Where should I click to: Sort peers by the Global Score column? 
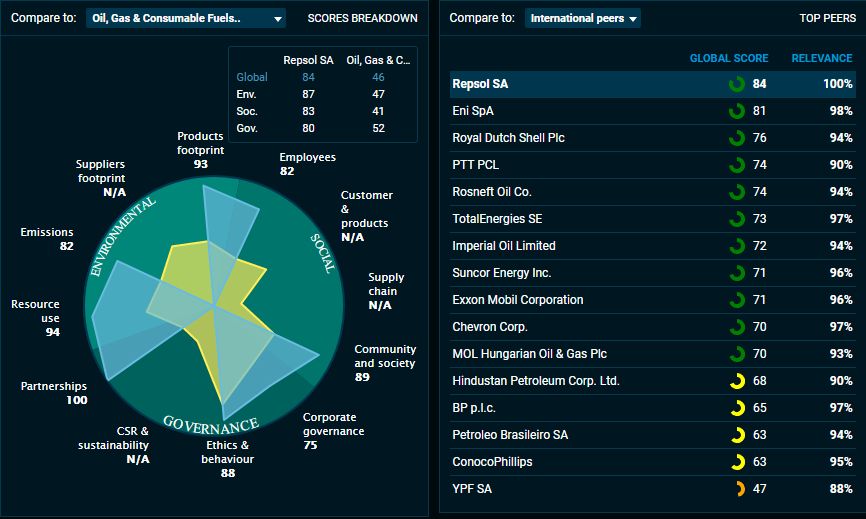click(728, 58)
